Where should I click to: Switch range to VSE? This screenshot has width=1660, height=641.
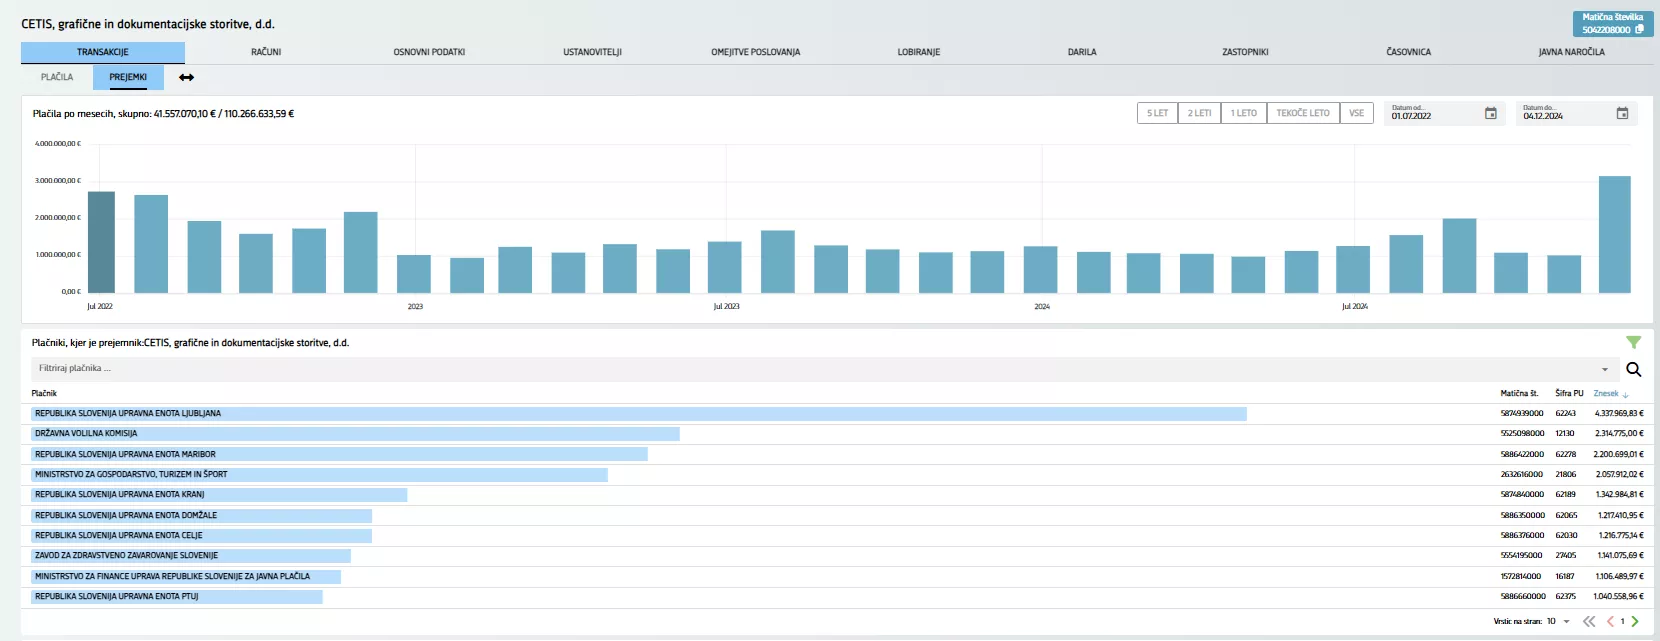point(1356,113)
